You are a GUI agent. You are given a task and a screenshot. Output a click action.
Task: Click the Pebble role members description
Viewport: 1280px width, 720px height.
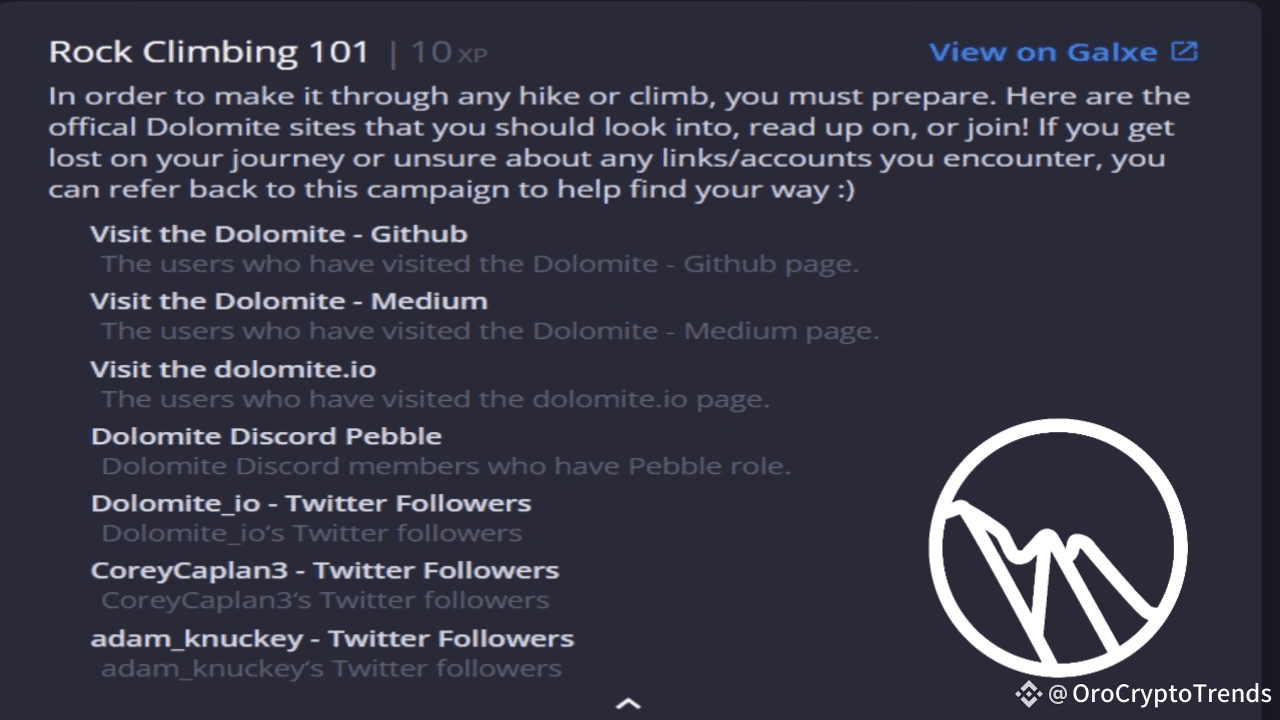446,466
